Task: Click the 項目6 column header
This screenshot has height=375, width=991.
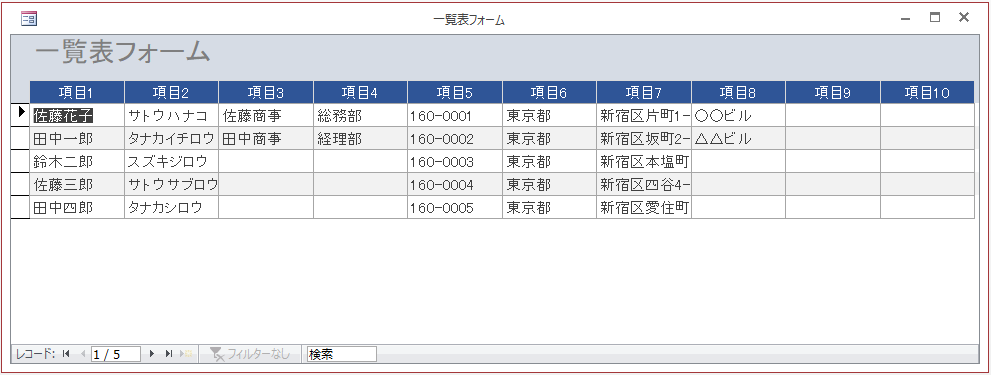Action: tap(549, 92)
